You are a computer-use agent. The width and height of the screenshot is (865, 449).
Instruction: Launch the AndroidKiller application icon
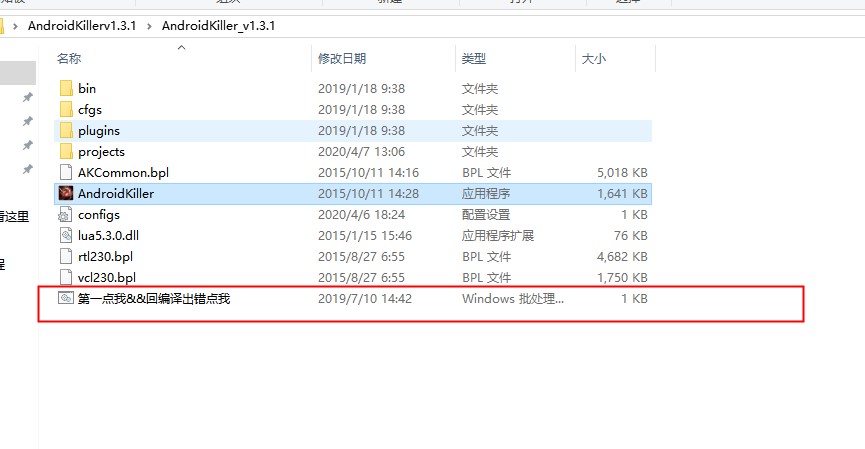coord(66,193)
